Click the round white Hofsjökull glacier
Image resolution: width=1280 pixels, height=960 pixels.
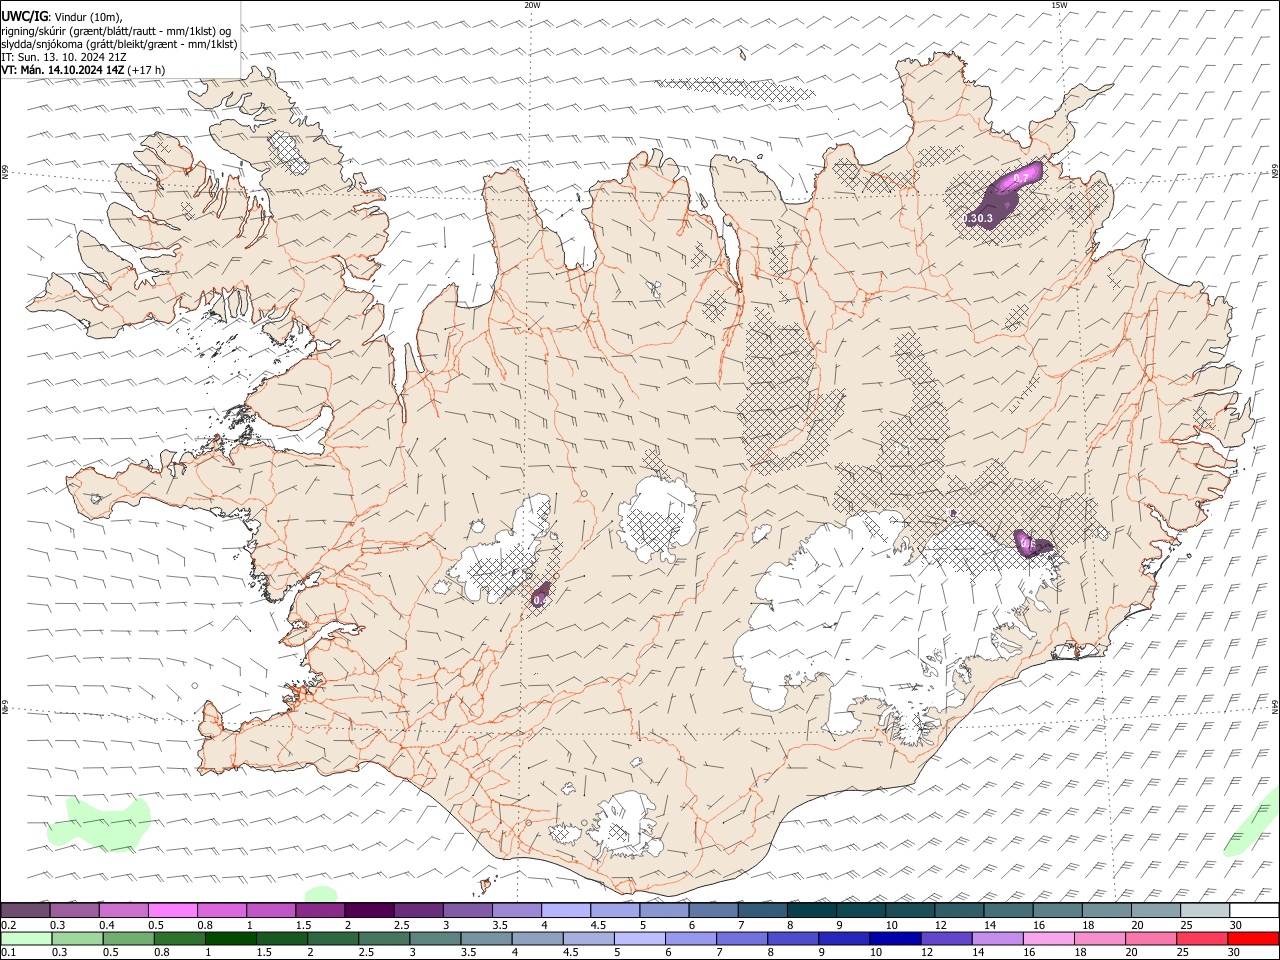click(x=656, y=519)
